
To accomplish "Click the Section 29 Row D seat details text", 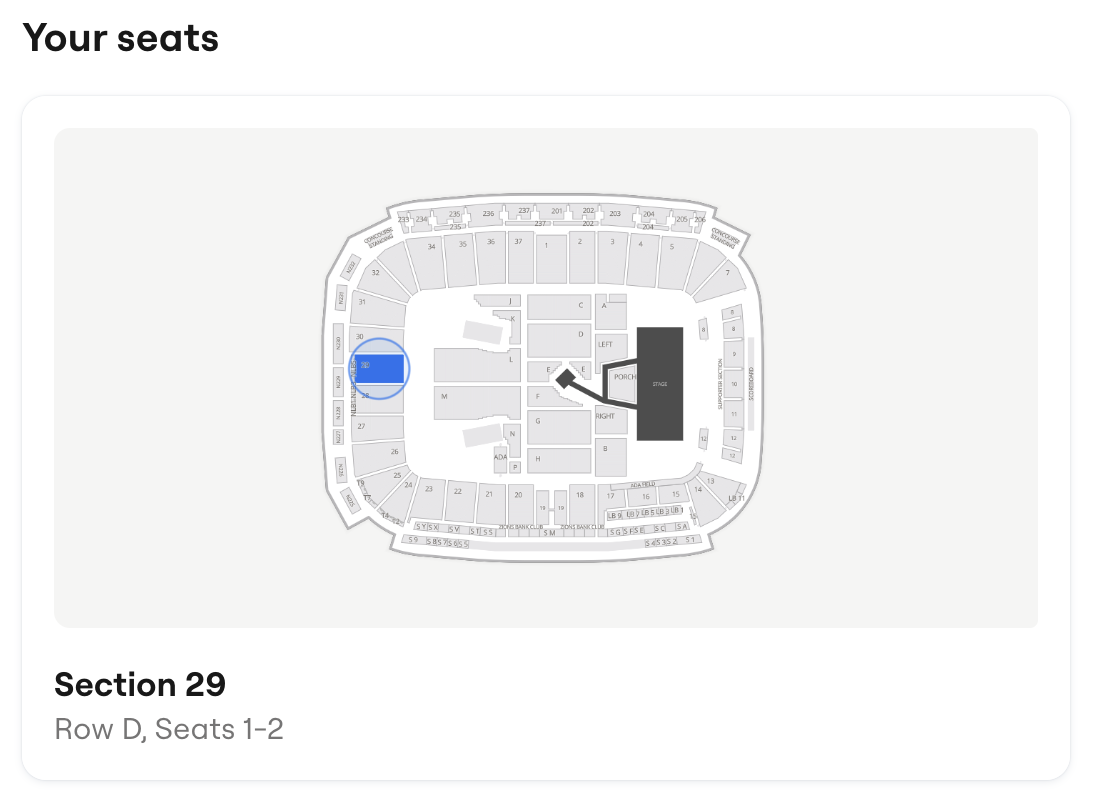I will pos(169,729).
